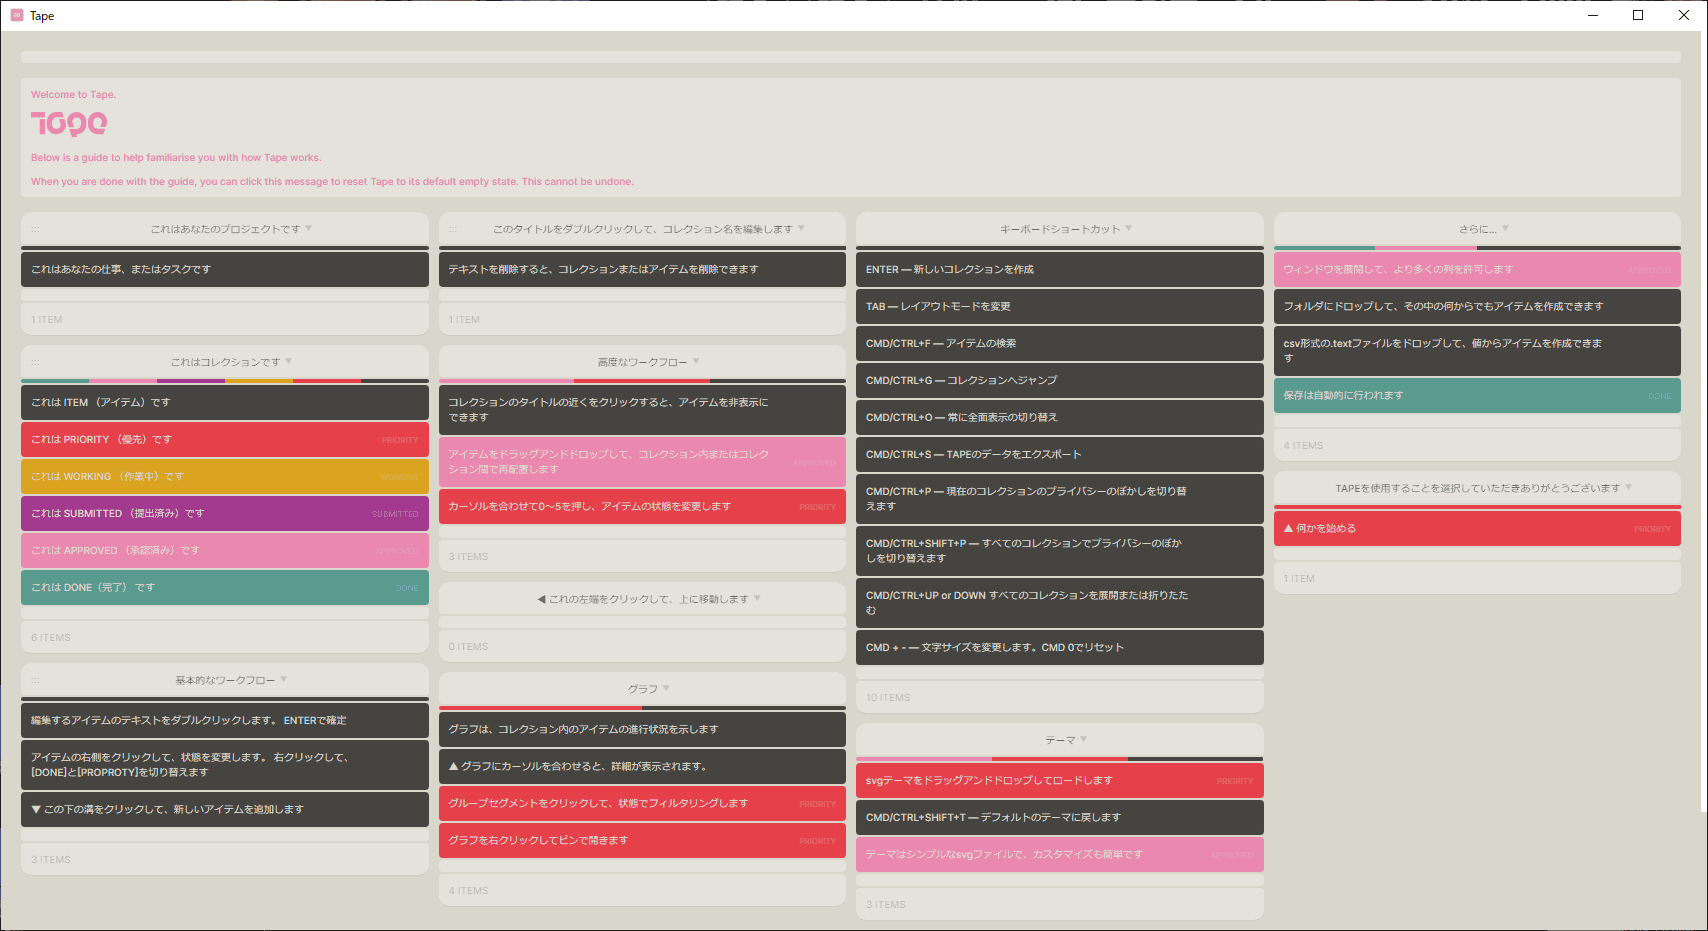Click the ▲ triangle icon in 何かを始める item
Screen dimensions: 1708x931
tap(1289, 528)
